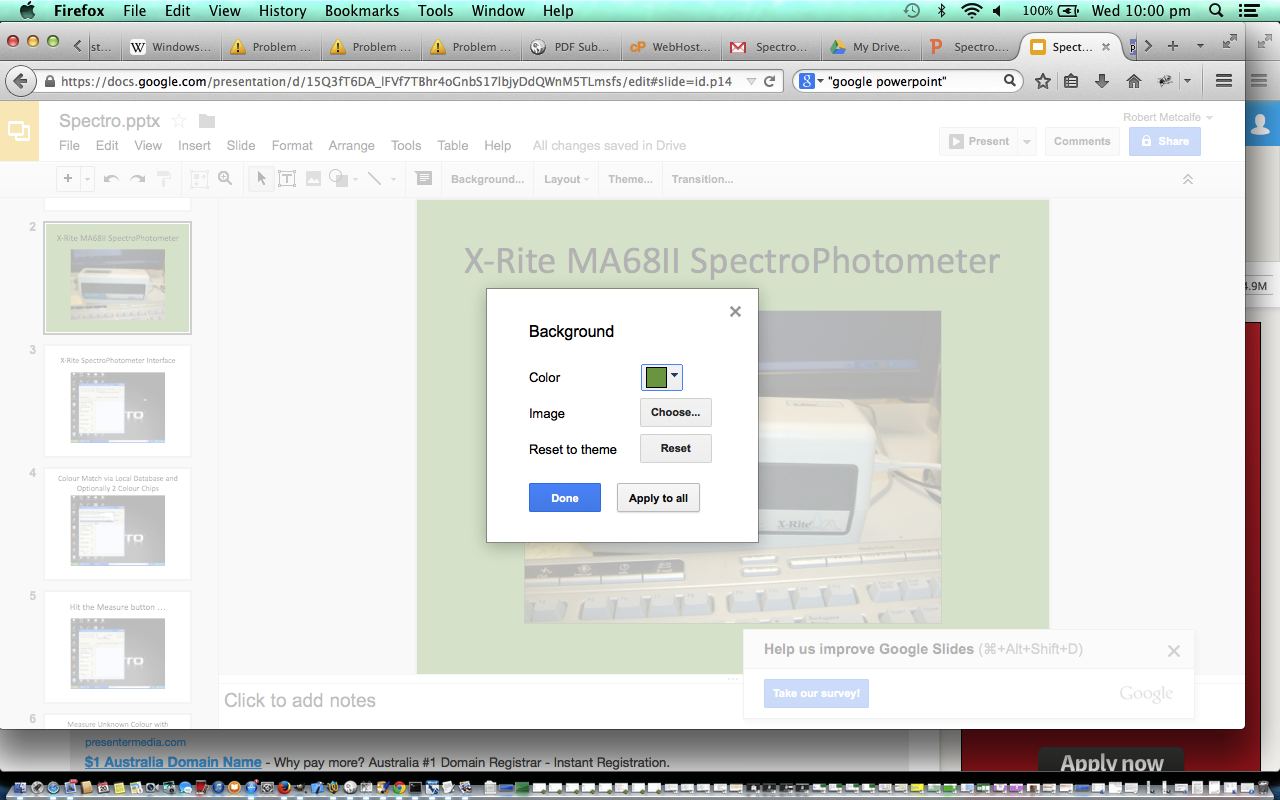The width and height of the screenshot is (1280, 800).
Task: Select slide 3 thumbnail in filmstrip
Action: (117, 401)
